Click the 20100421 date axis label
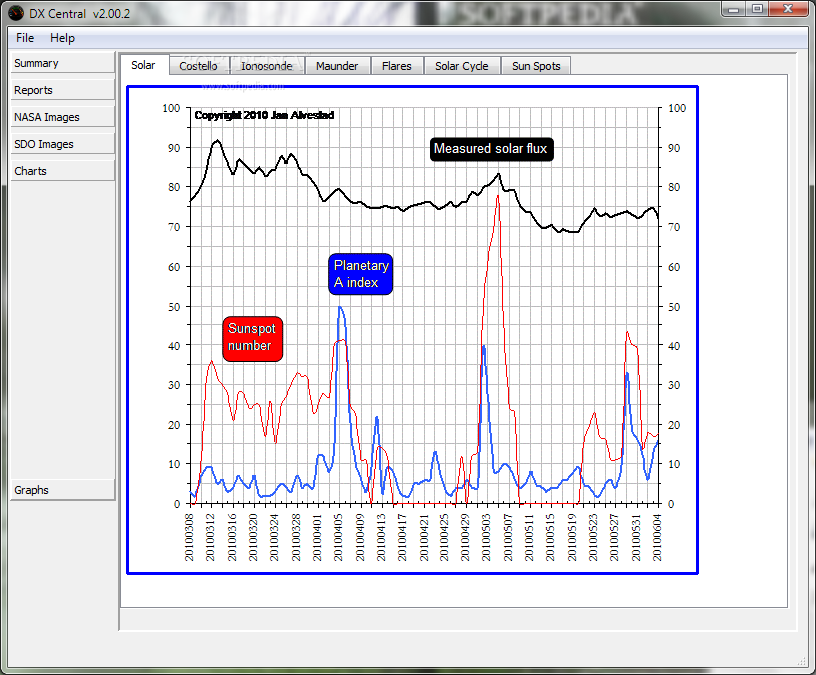The width and height of the screenshot is (816, 675). tap(424, 537)
